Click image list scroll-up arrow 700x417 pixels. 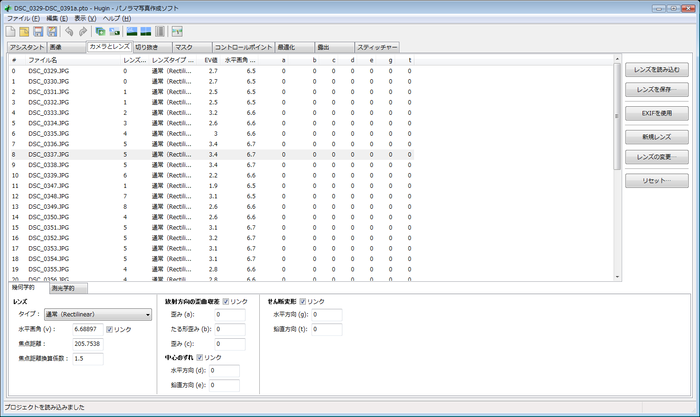[617, 59]
